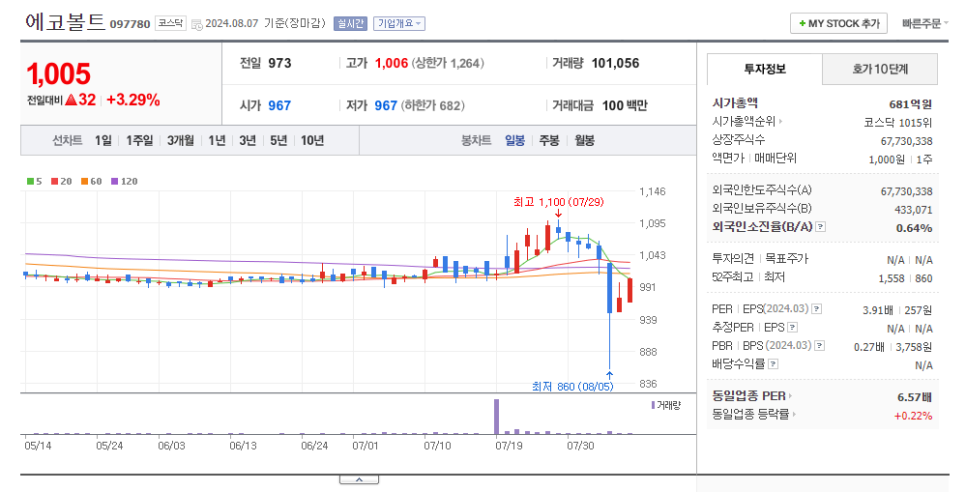966x492 pixels.
Task: Click arrow icon next to 시가총액순위
Action: click(781, 122)
